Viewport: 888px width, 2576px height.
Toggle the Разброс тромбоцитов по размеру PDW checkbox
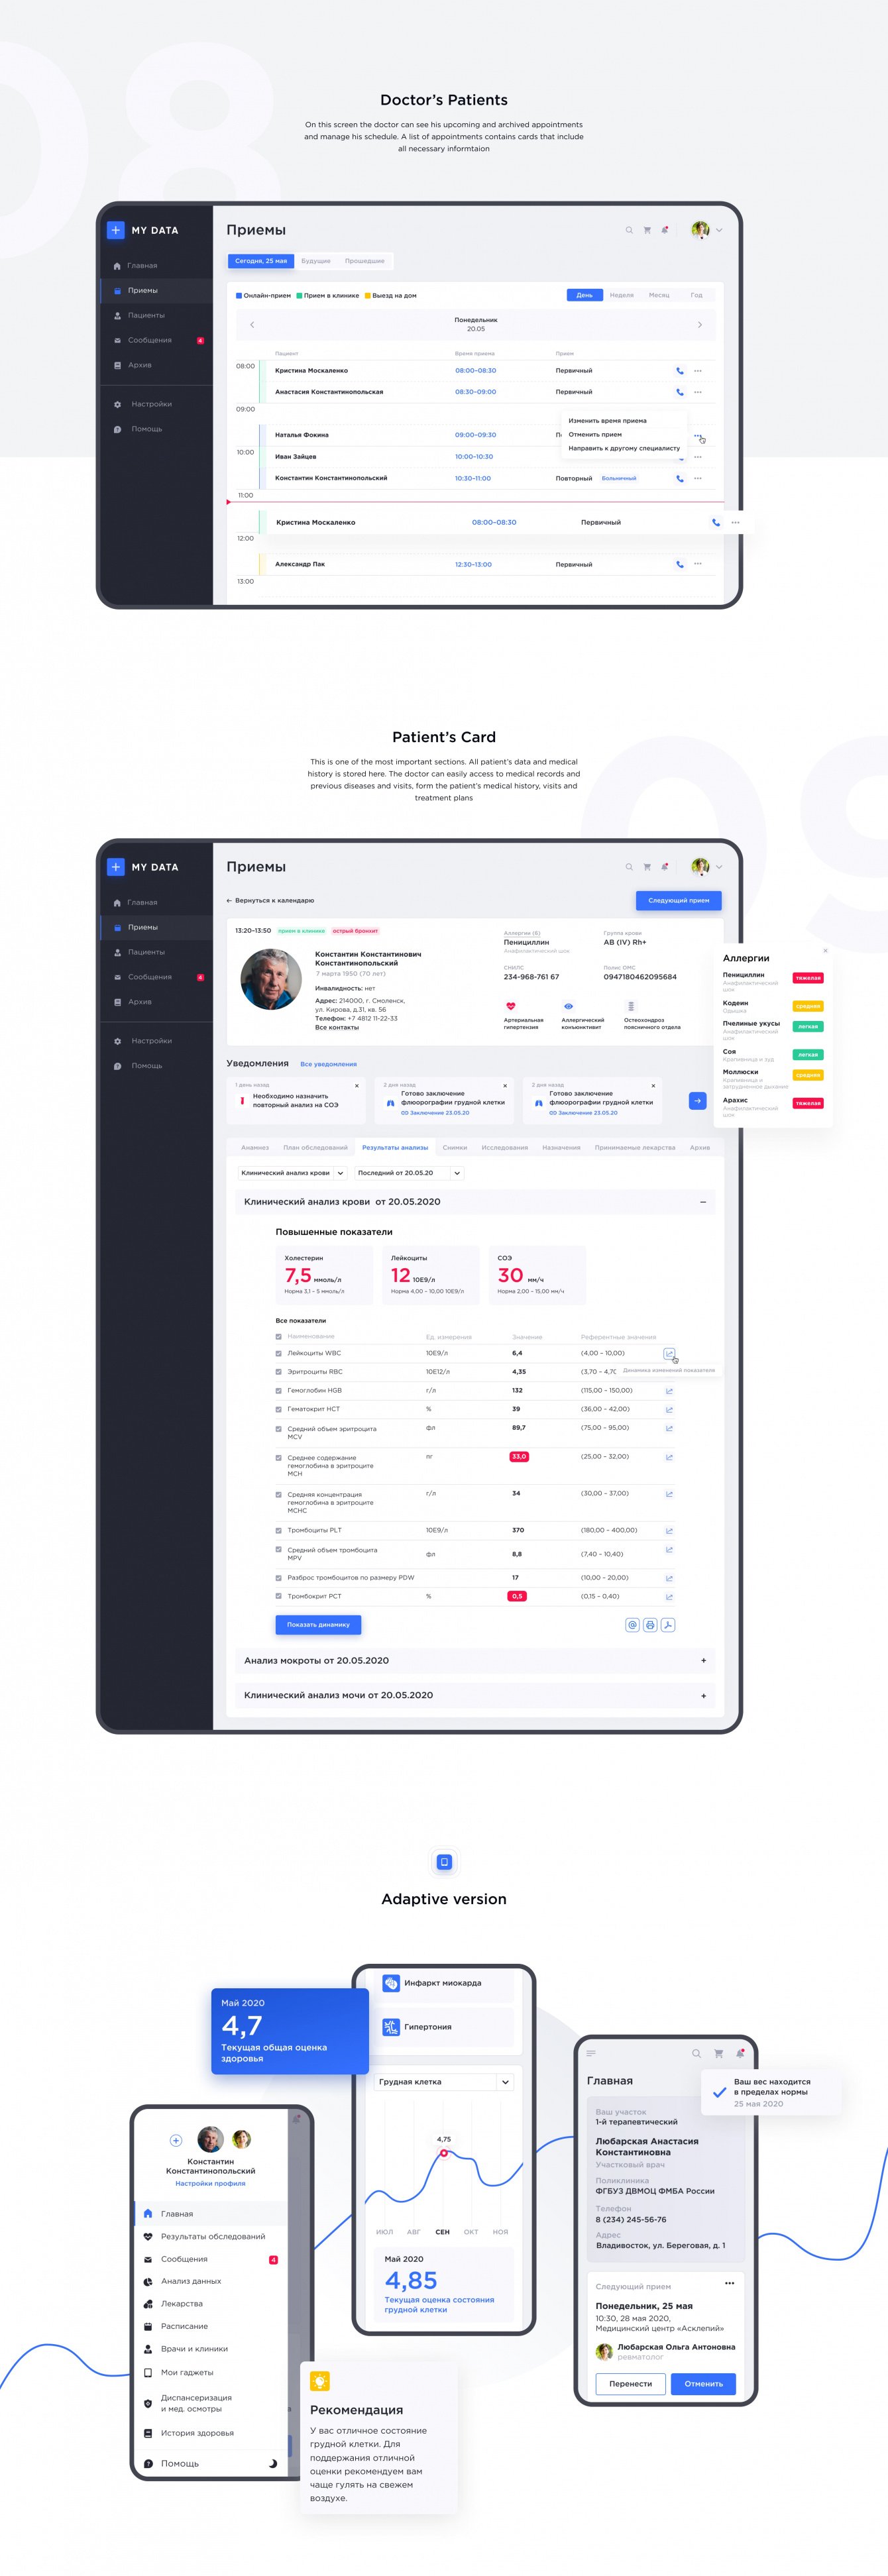click(x=279, y=1578)
